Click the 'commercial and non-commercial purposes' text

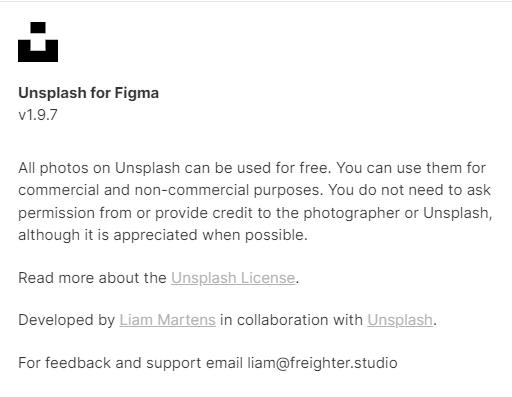pos(171,190)
